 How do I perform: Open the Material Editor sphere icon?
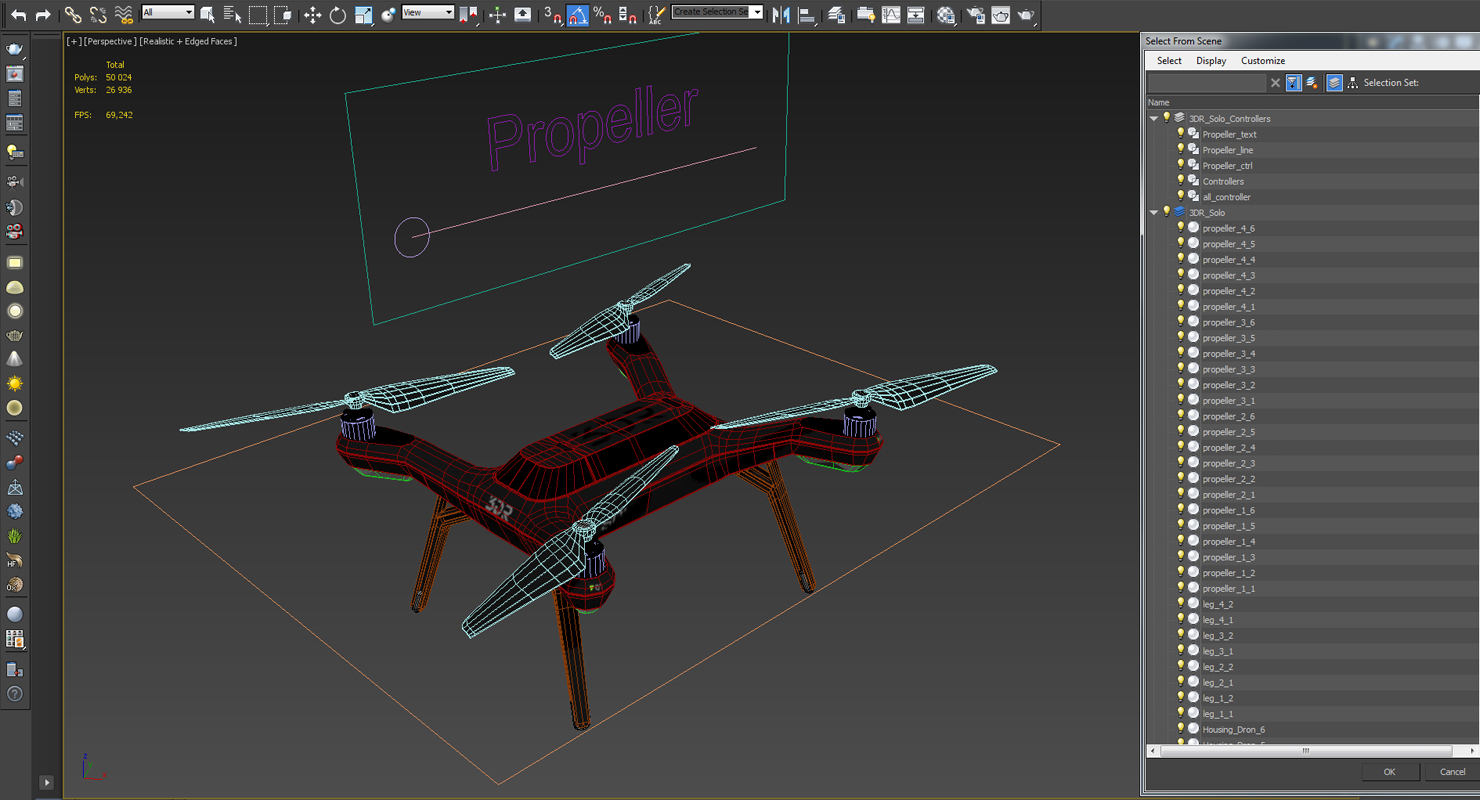(946, 14)
